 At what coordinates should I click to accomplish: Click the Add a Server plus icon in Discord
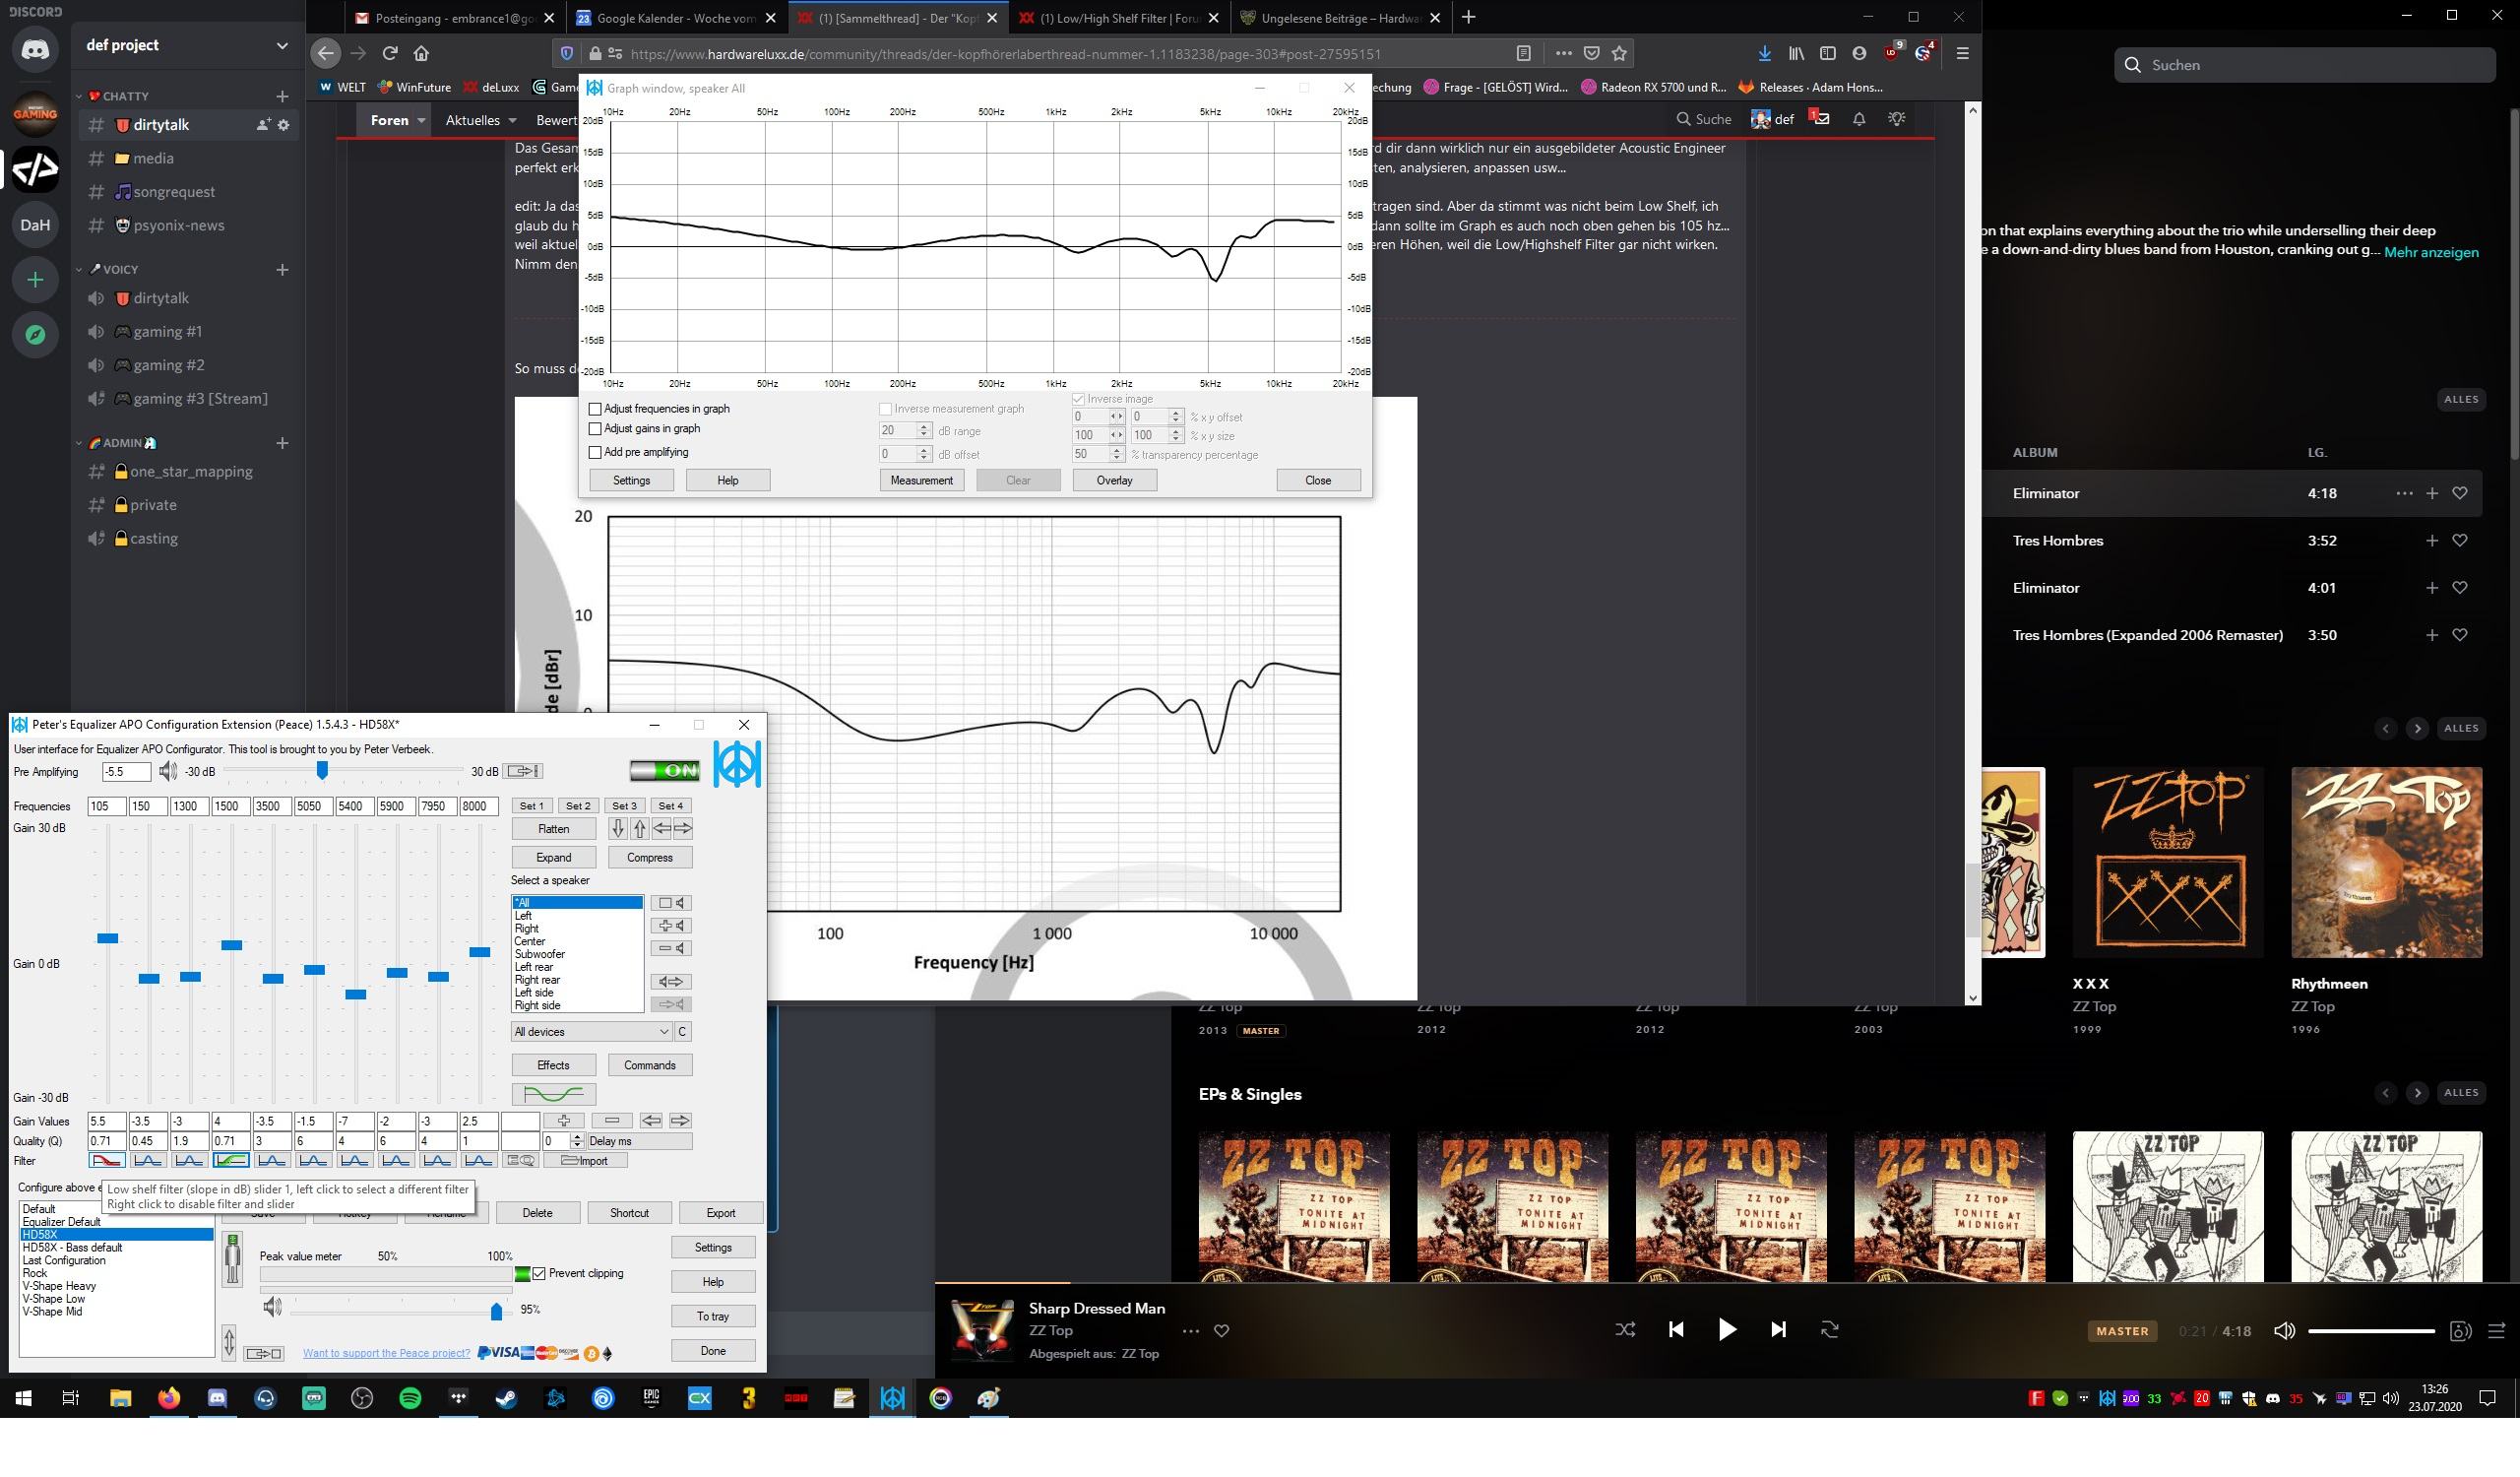[35, 280]
